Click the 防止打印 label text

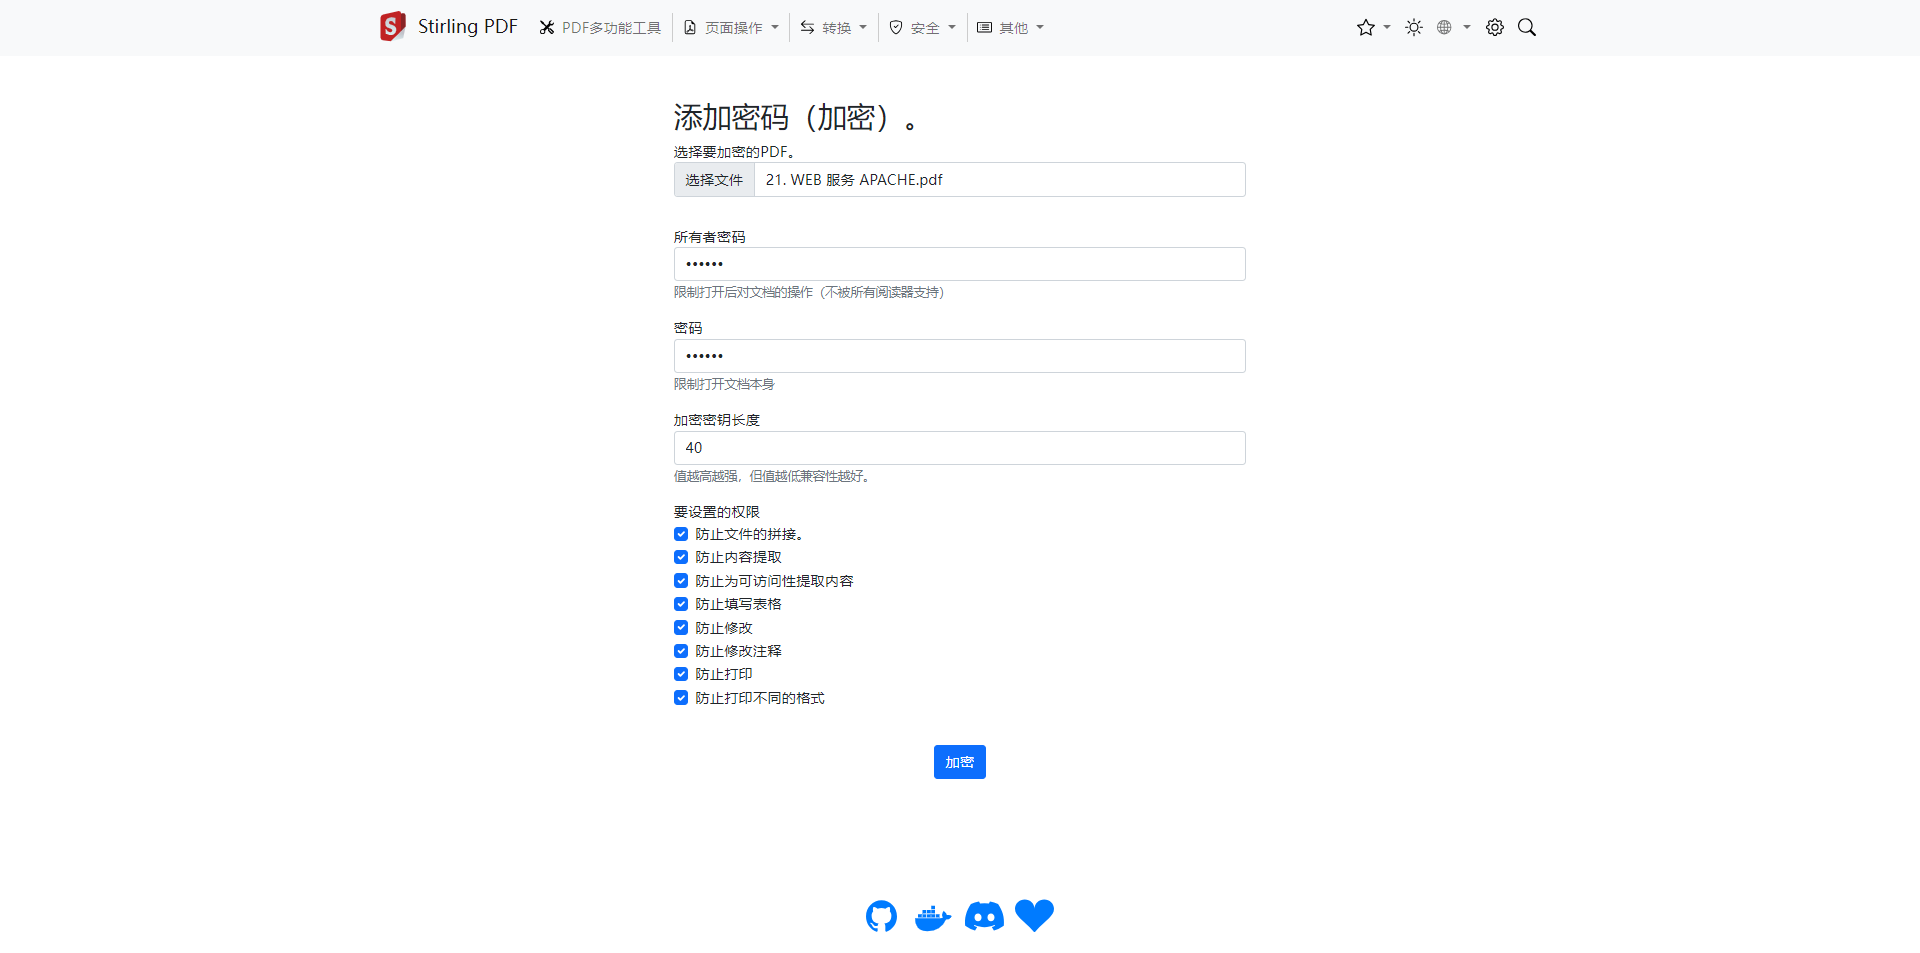(x=724, y=674)
